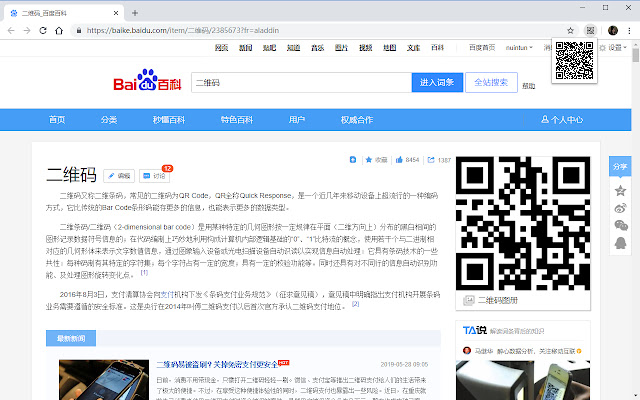640x400 pixels.
Task: Open 秒懂百科 in the navigation bar
Action: point(169,120)
